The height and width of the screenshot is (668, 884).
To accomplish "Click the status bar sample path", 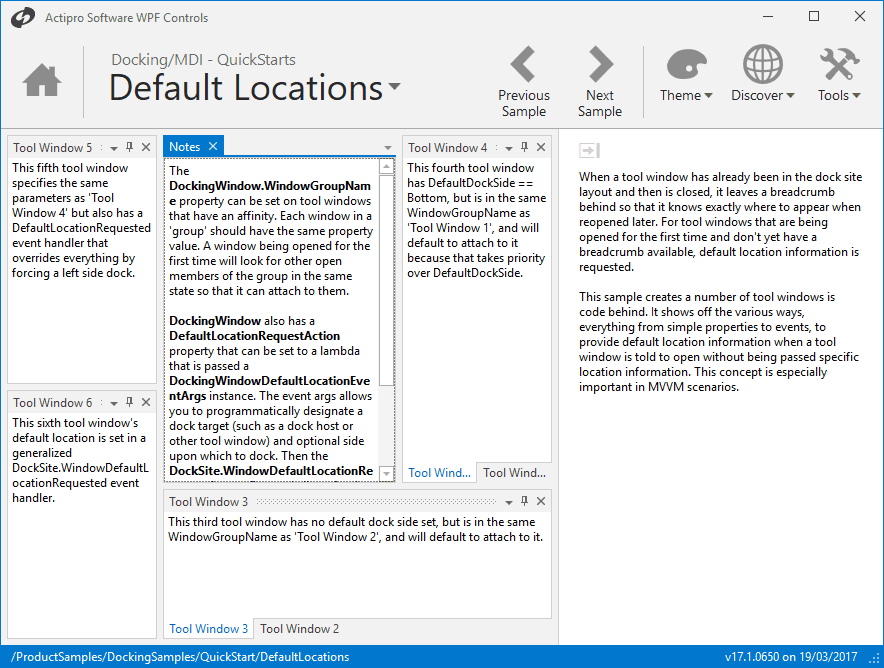I will pyautogui.click(x=180, y=657).
